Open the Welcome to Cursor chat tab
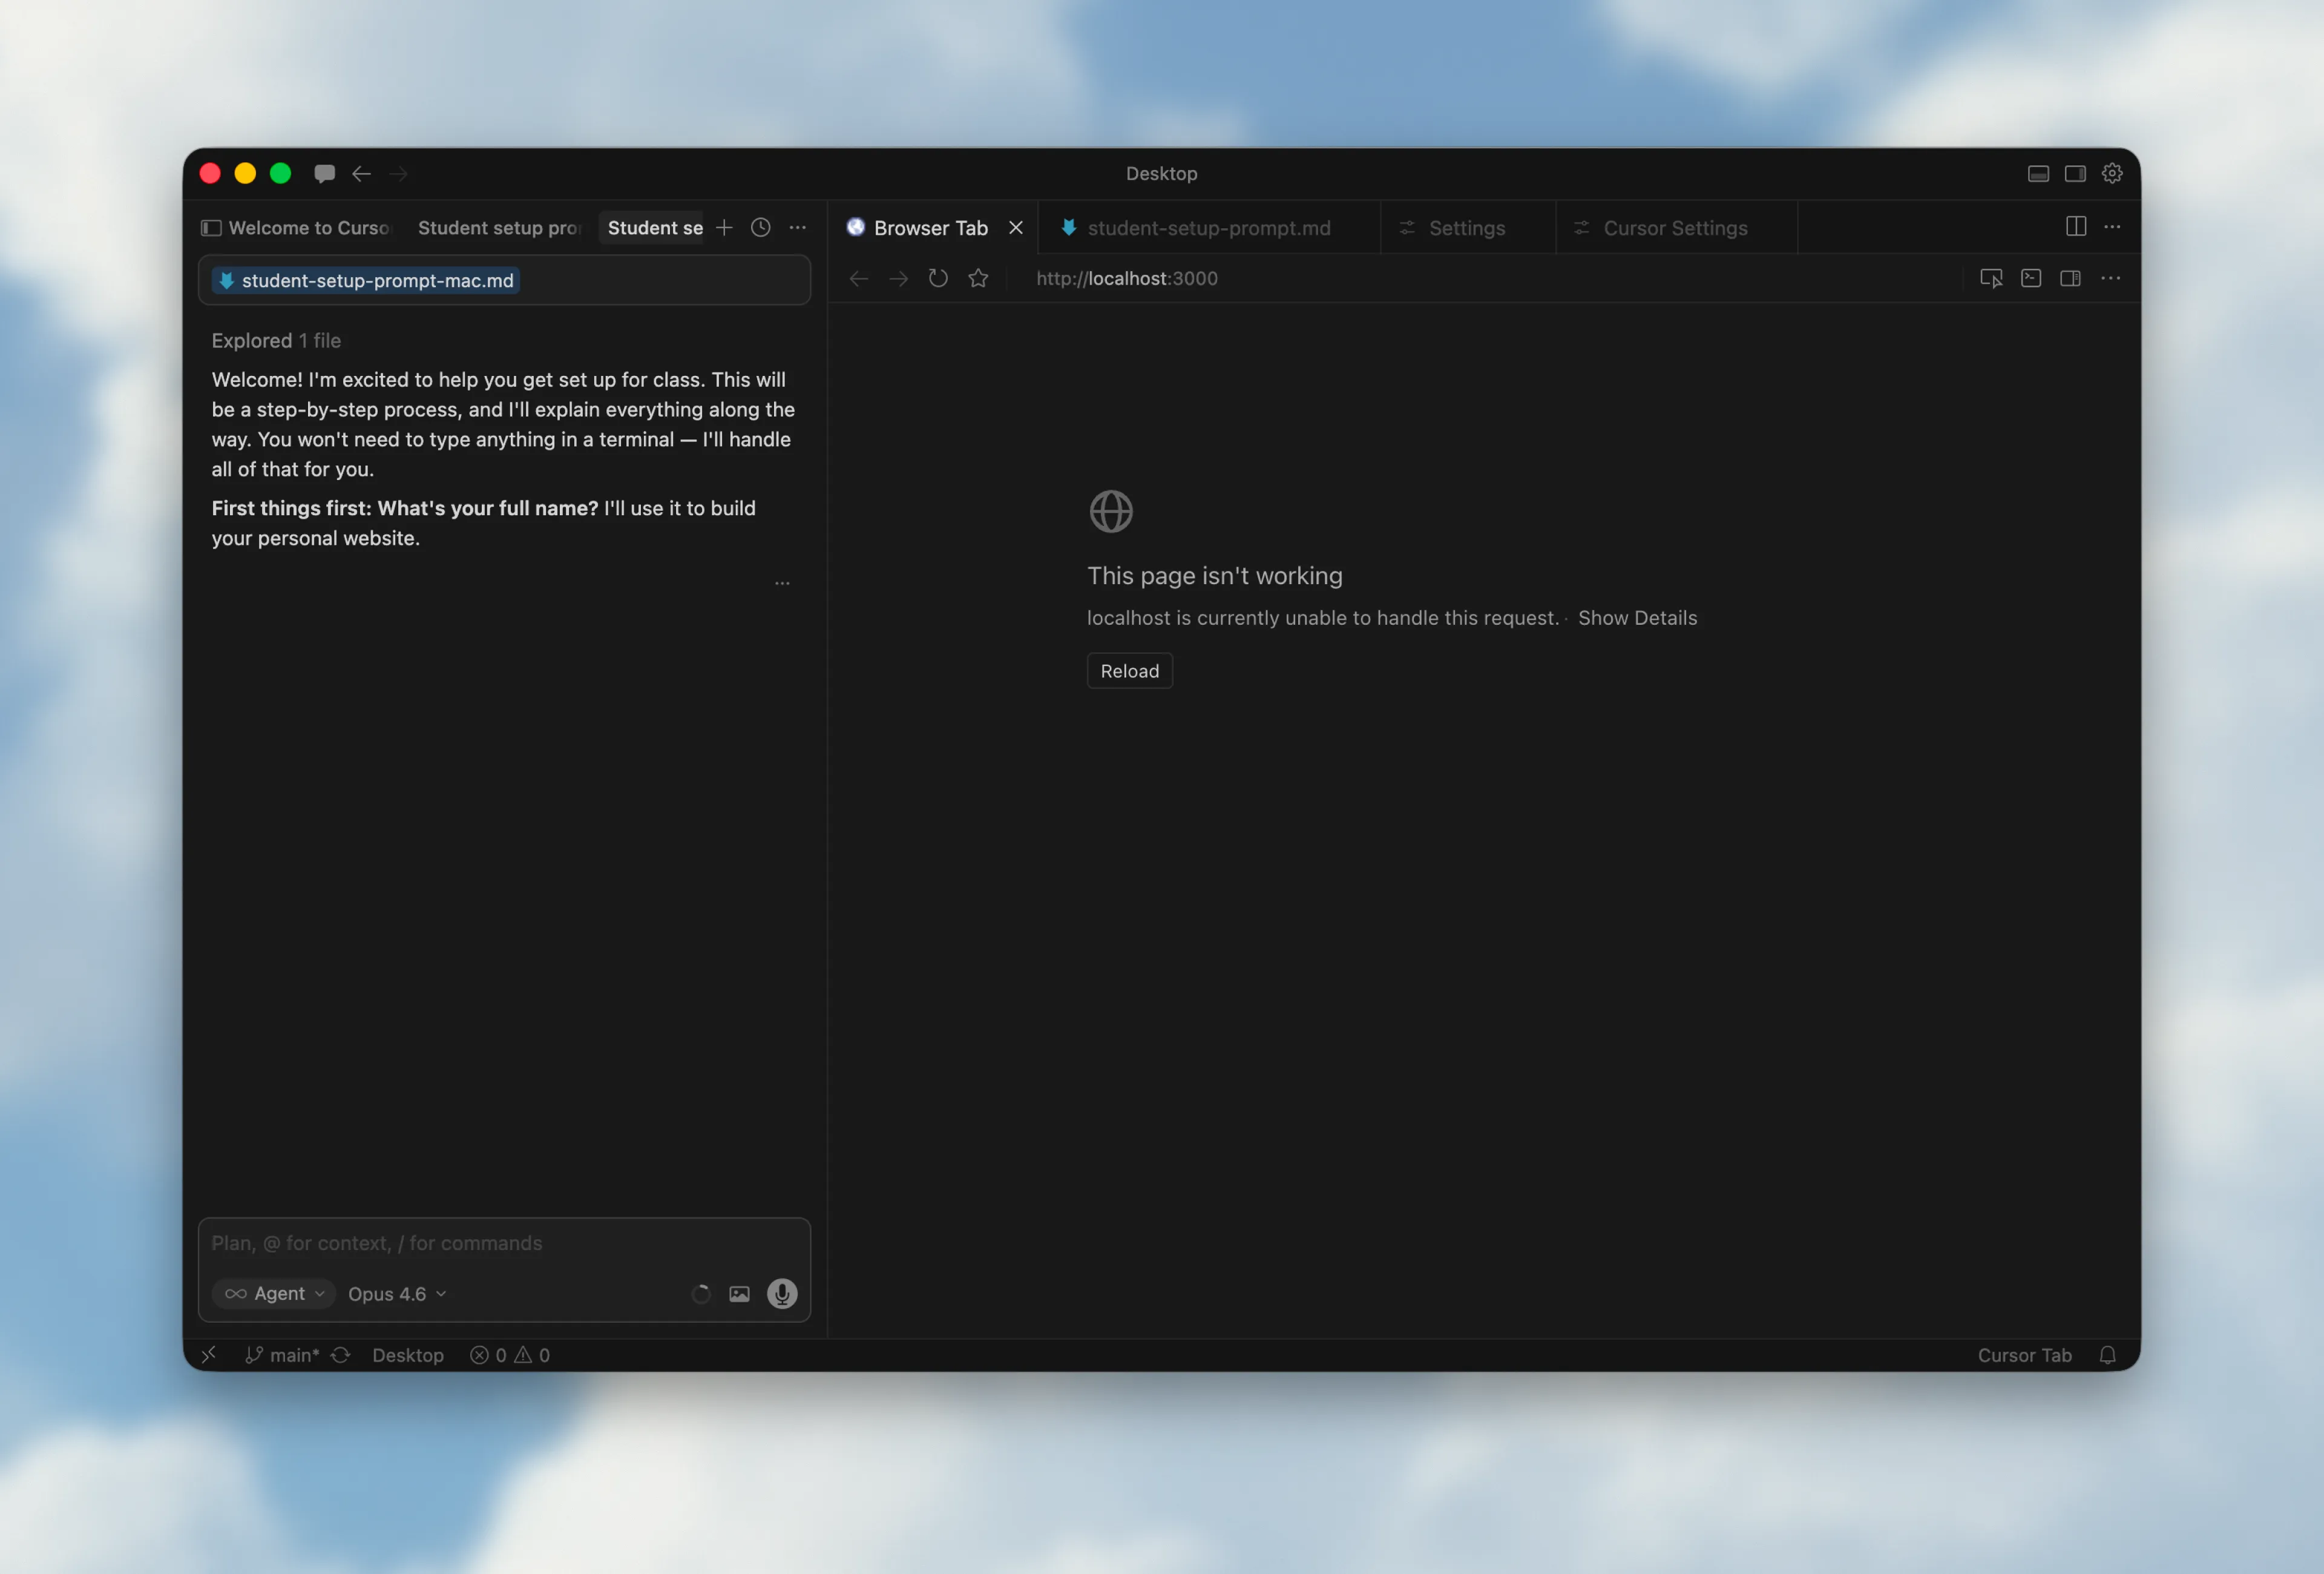 pyautogui.click(x=297, y=228)
